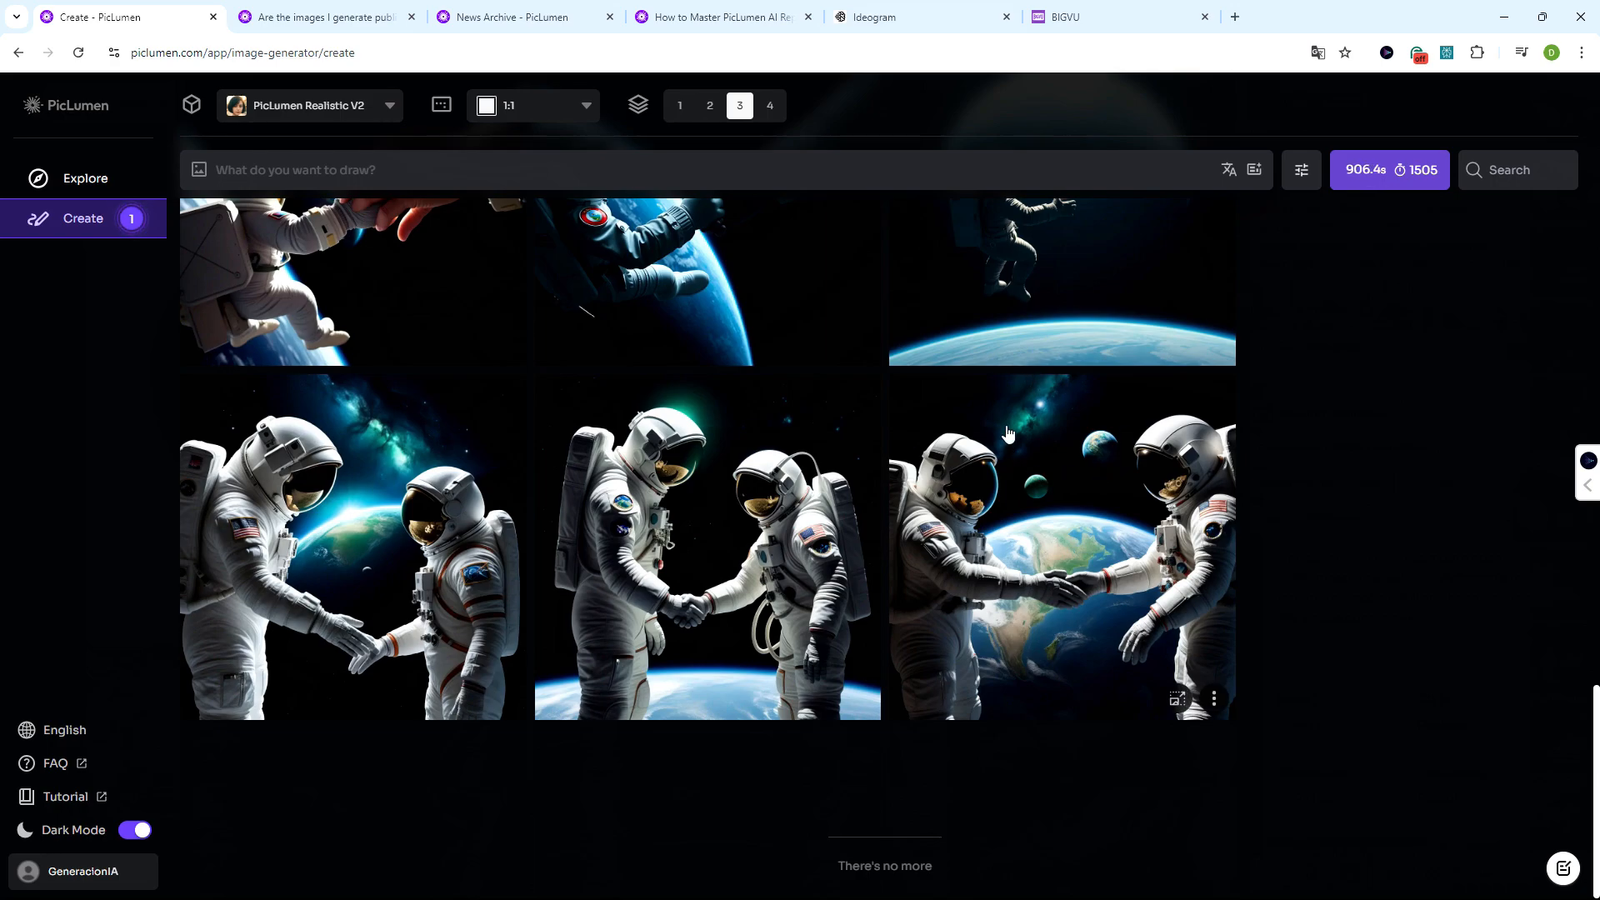Click the translate prompt icon
Image resolution: width=1600 pixels, height=900 pixels.
pyautogui.click(x=1229, y=170)
